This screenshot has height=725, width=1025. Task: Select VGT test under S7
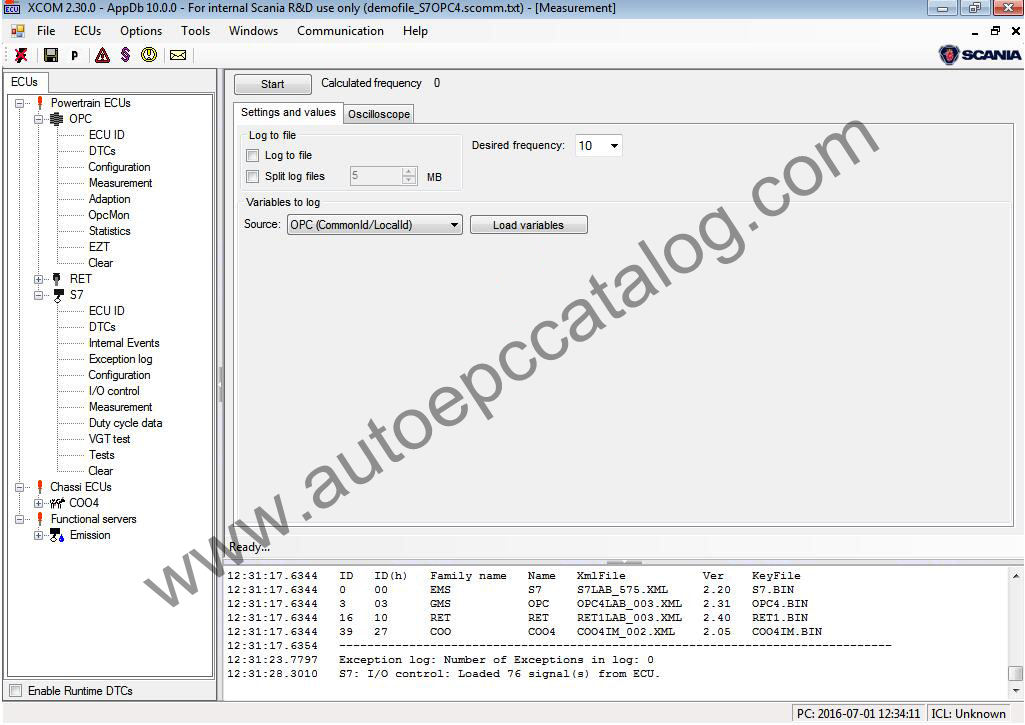pyautogui.click(x=109, y=439)
